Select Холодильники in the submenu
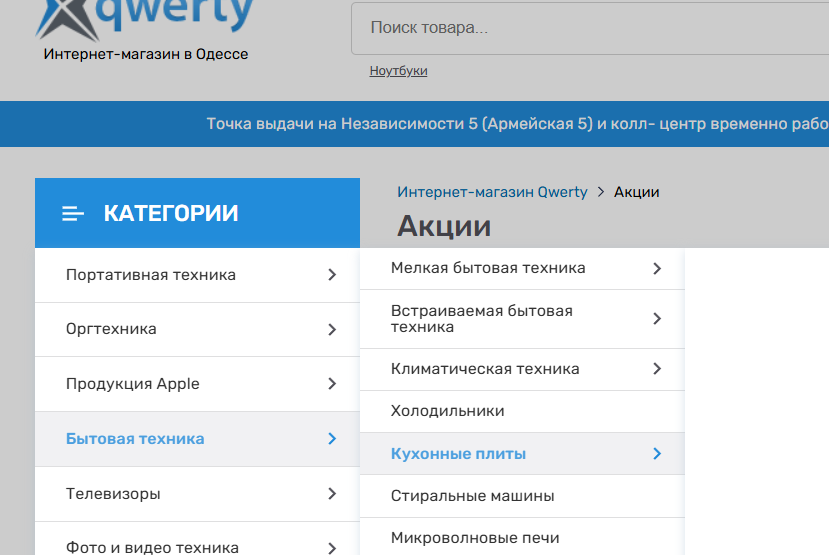The image size is (829, 555). (447, 411)
